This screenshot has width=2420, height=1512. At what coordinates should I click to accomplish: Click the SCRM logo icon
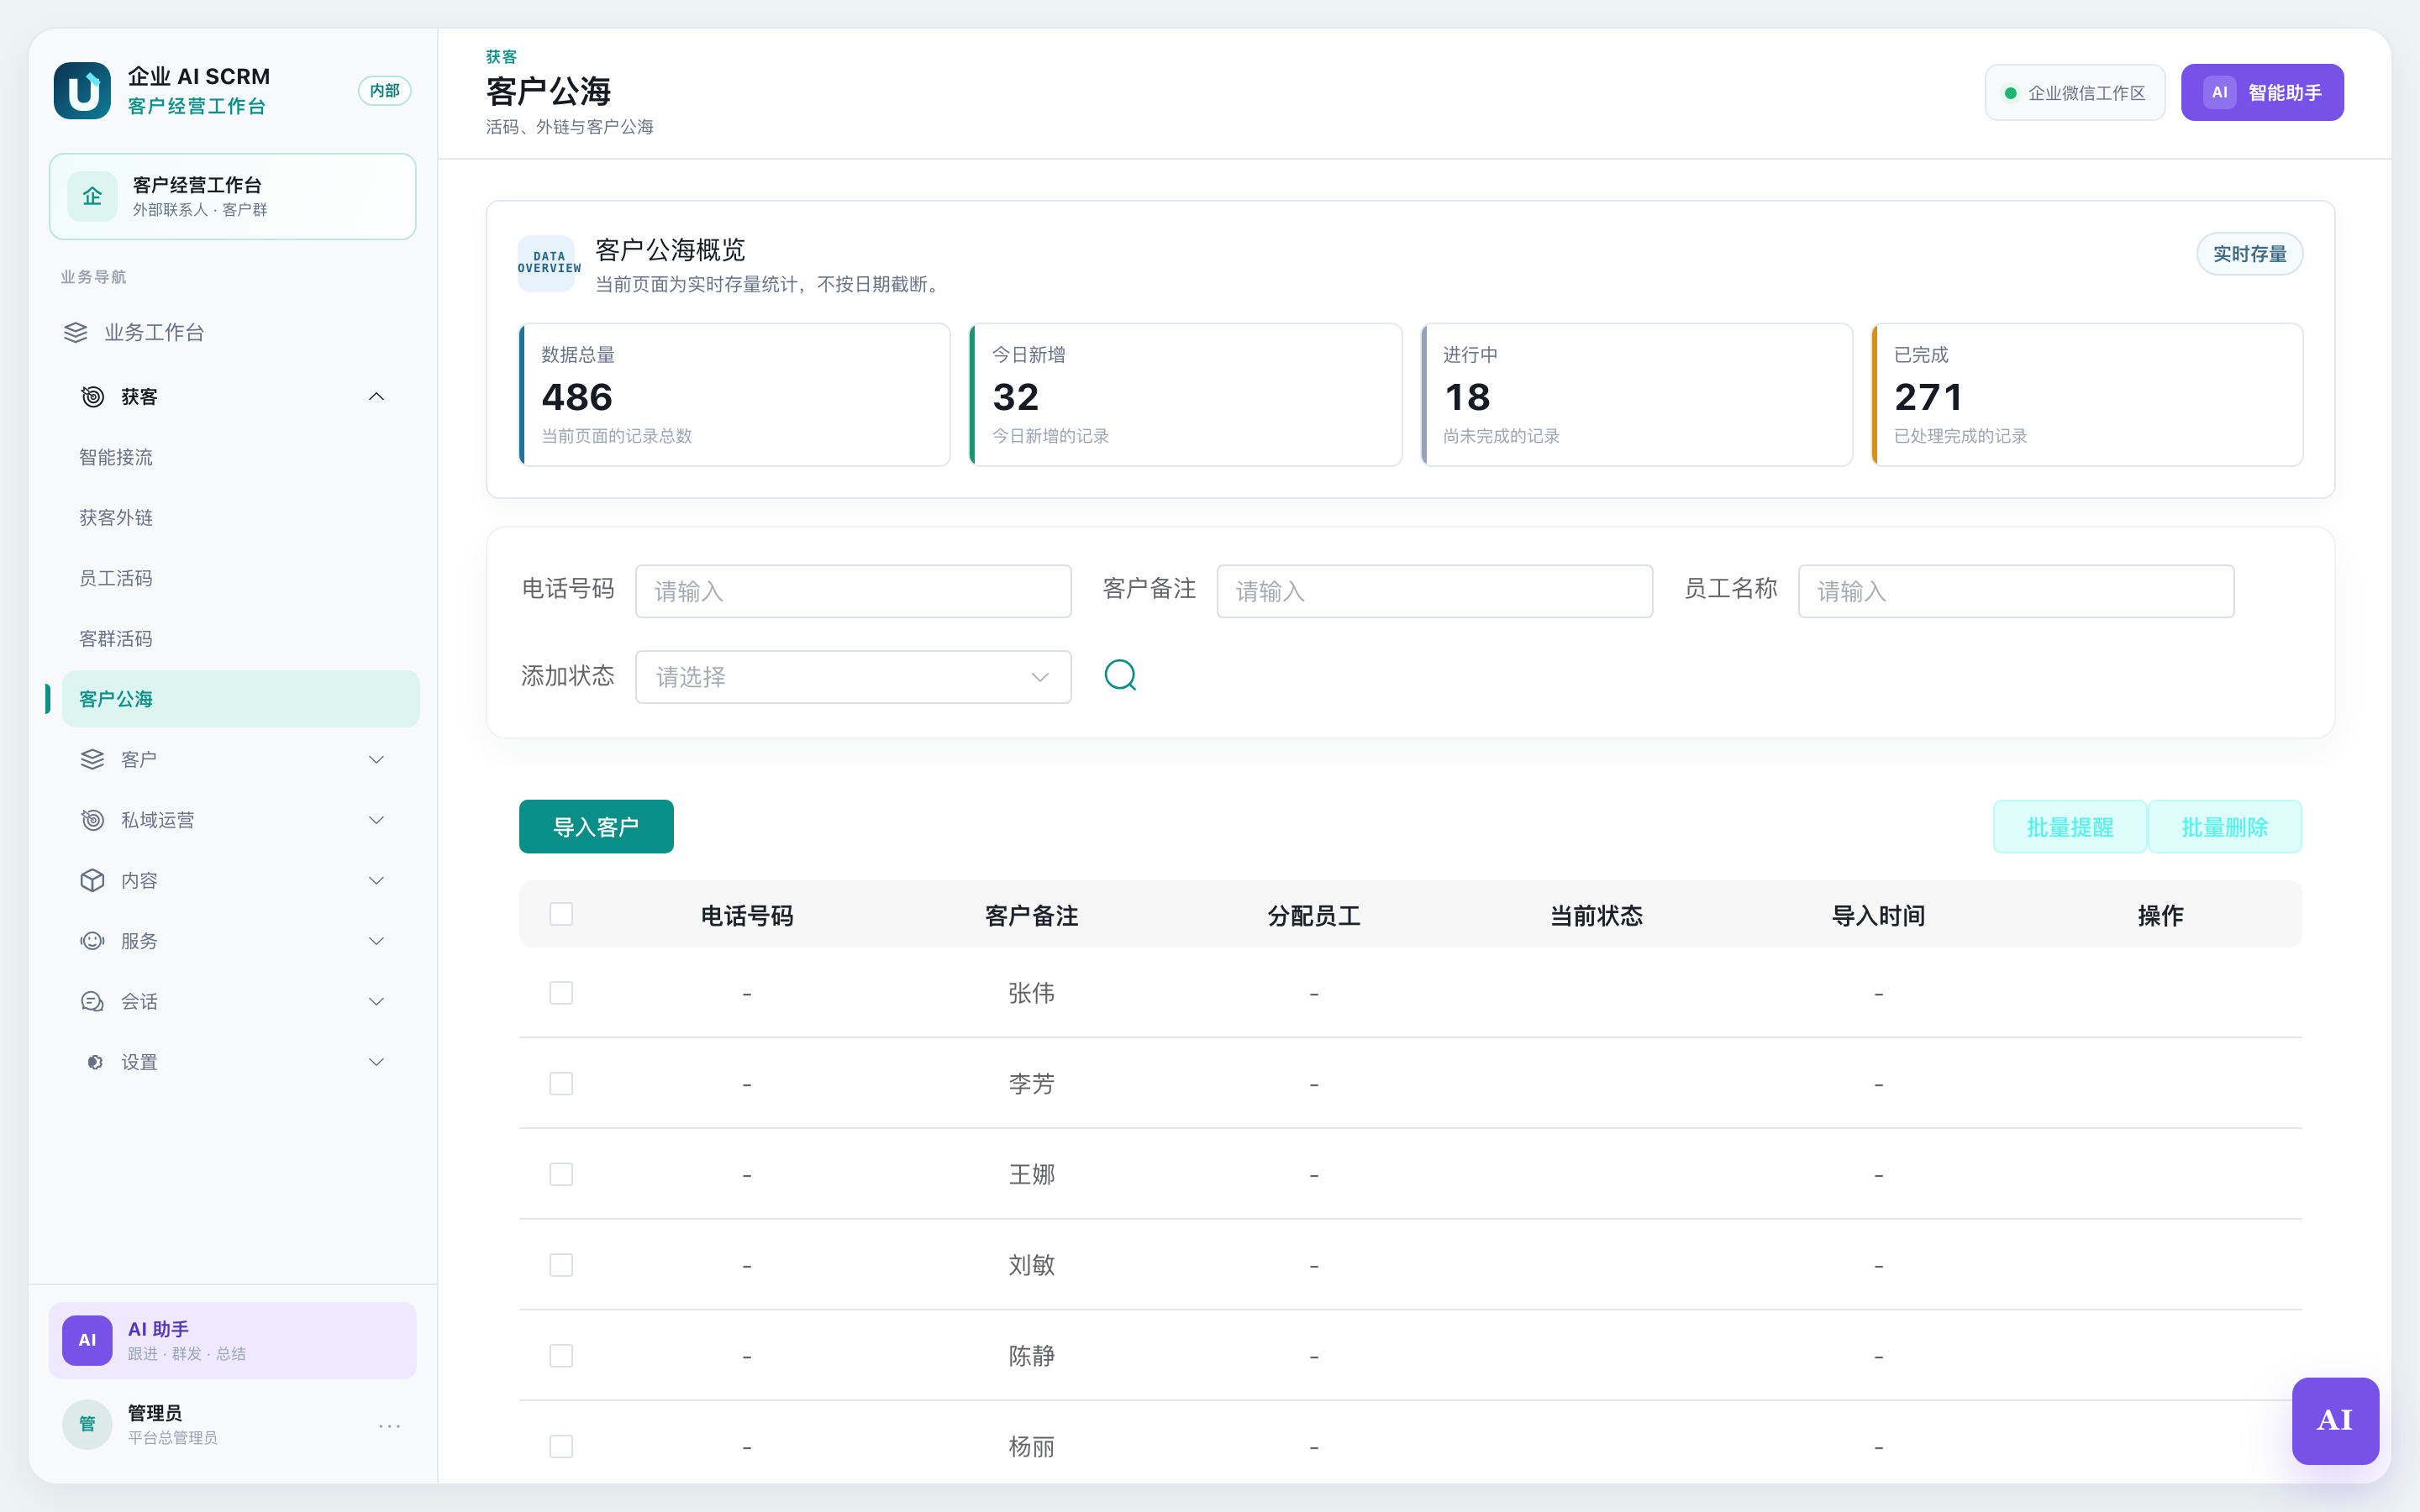82,91
